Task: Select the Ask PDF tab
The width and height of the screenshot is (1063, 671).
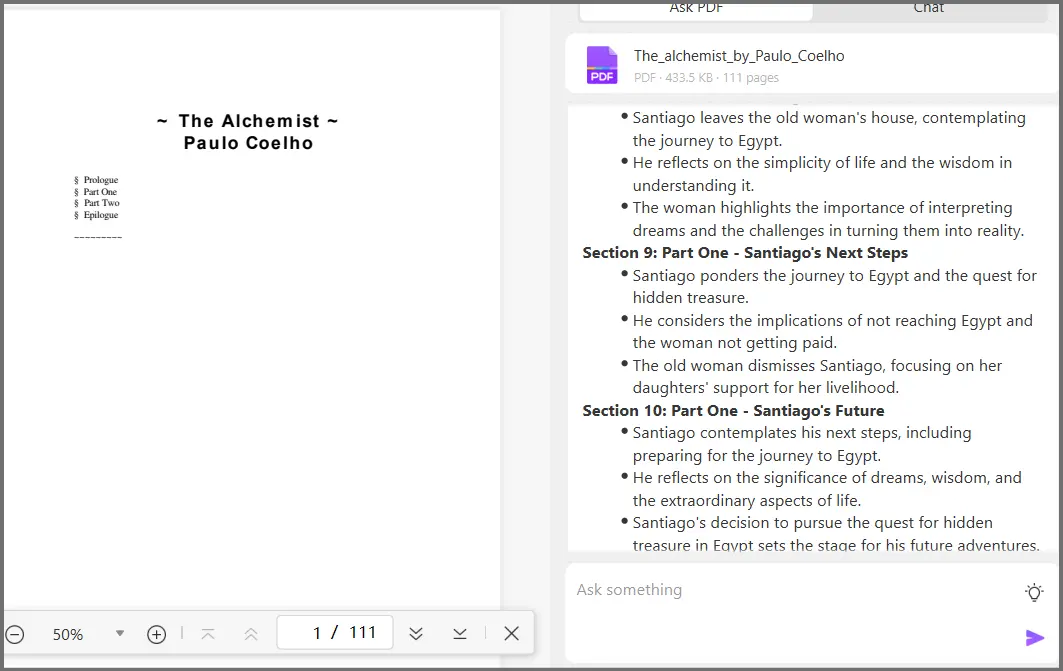Action: 695,8
